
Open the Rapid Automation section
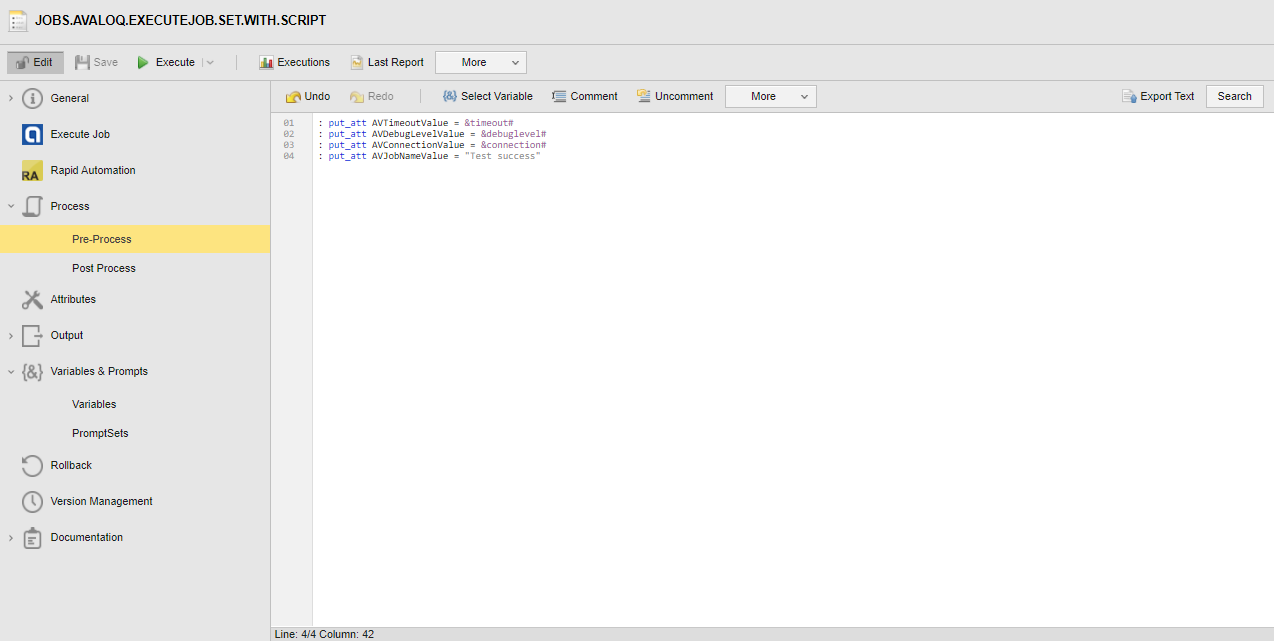[x=93, y=170]
